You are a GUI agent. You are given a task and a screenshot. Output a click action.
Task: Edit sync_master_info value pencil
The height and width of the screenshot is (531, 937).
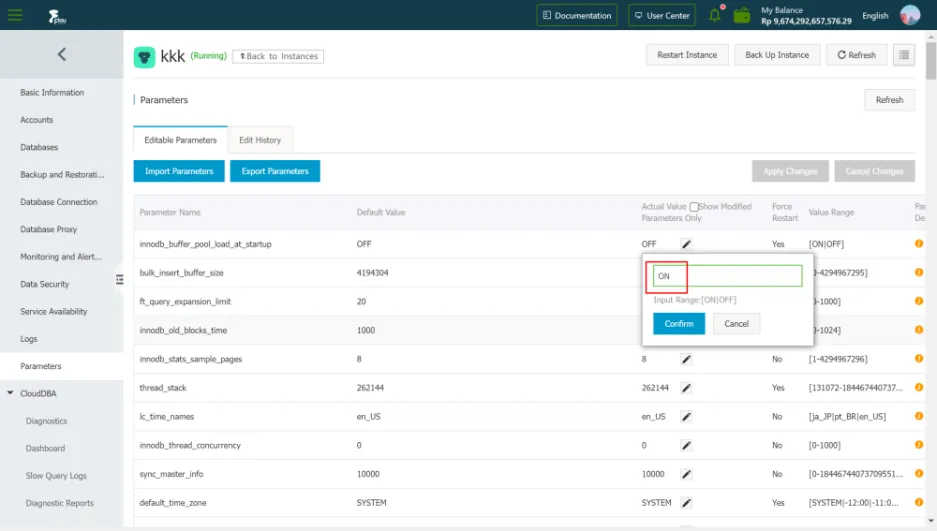point(686,474)
